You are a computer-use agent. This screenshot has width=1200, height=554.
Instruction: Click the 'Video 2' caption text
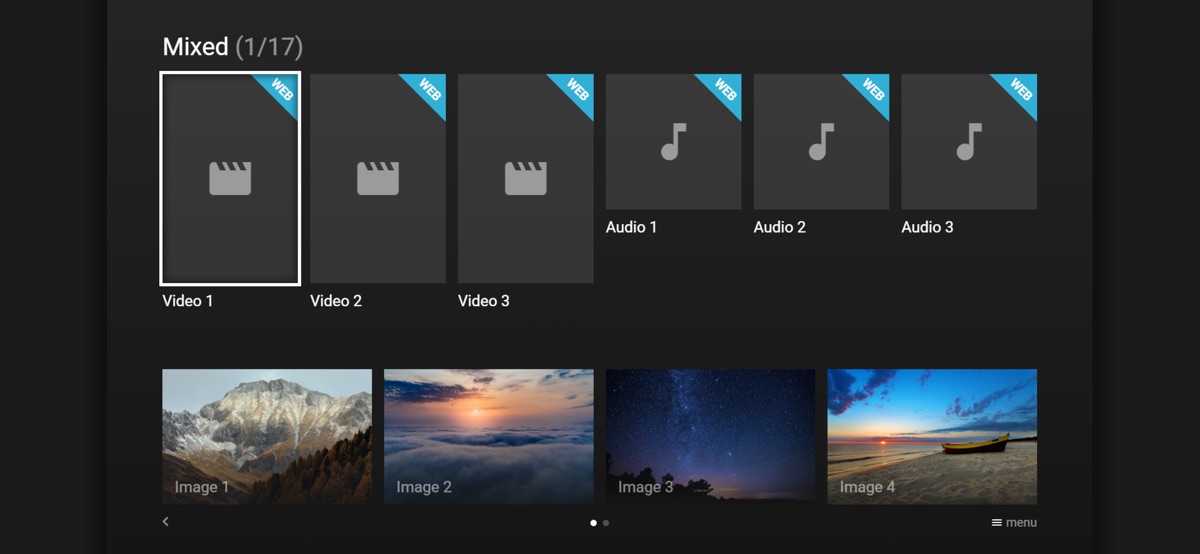pyautogui.click(x=336, y=300)
